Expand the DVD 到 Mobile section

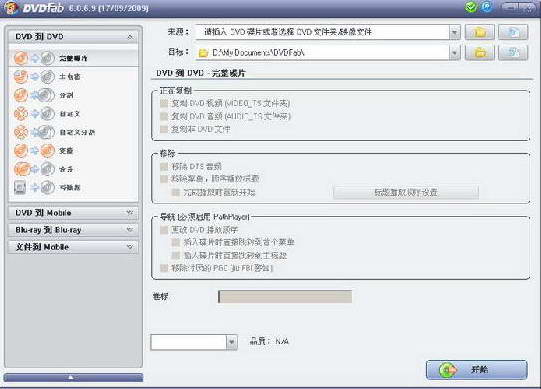coord(130,213)
